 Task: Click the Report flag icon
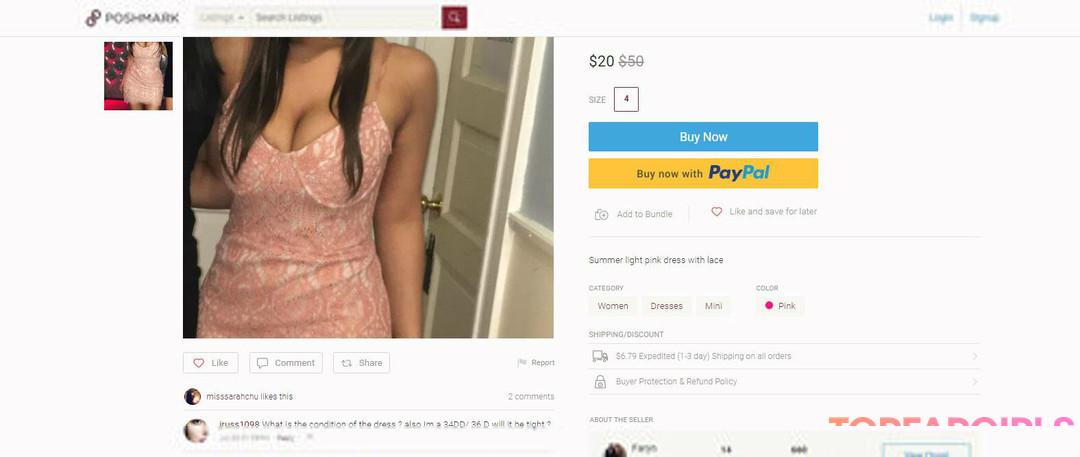[x=522, y=363]
